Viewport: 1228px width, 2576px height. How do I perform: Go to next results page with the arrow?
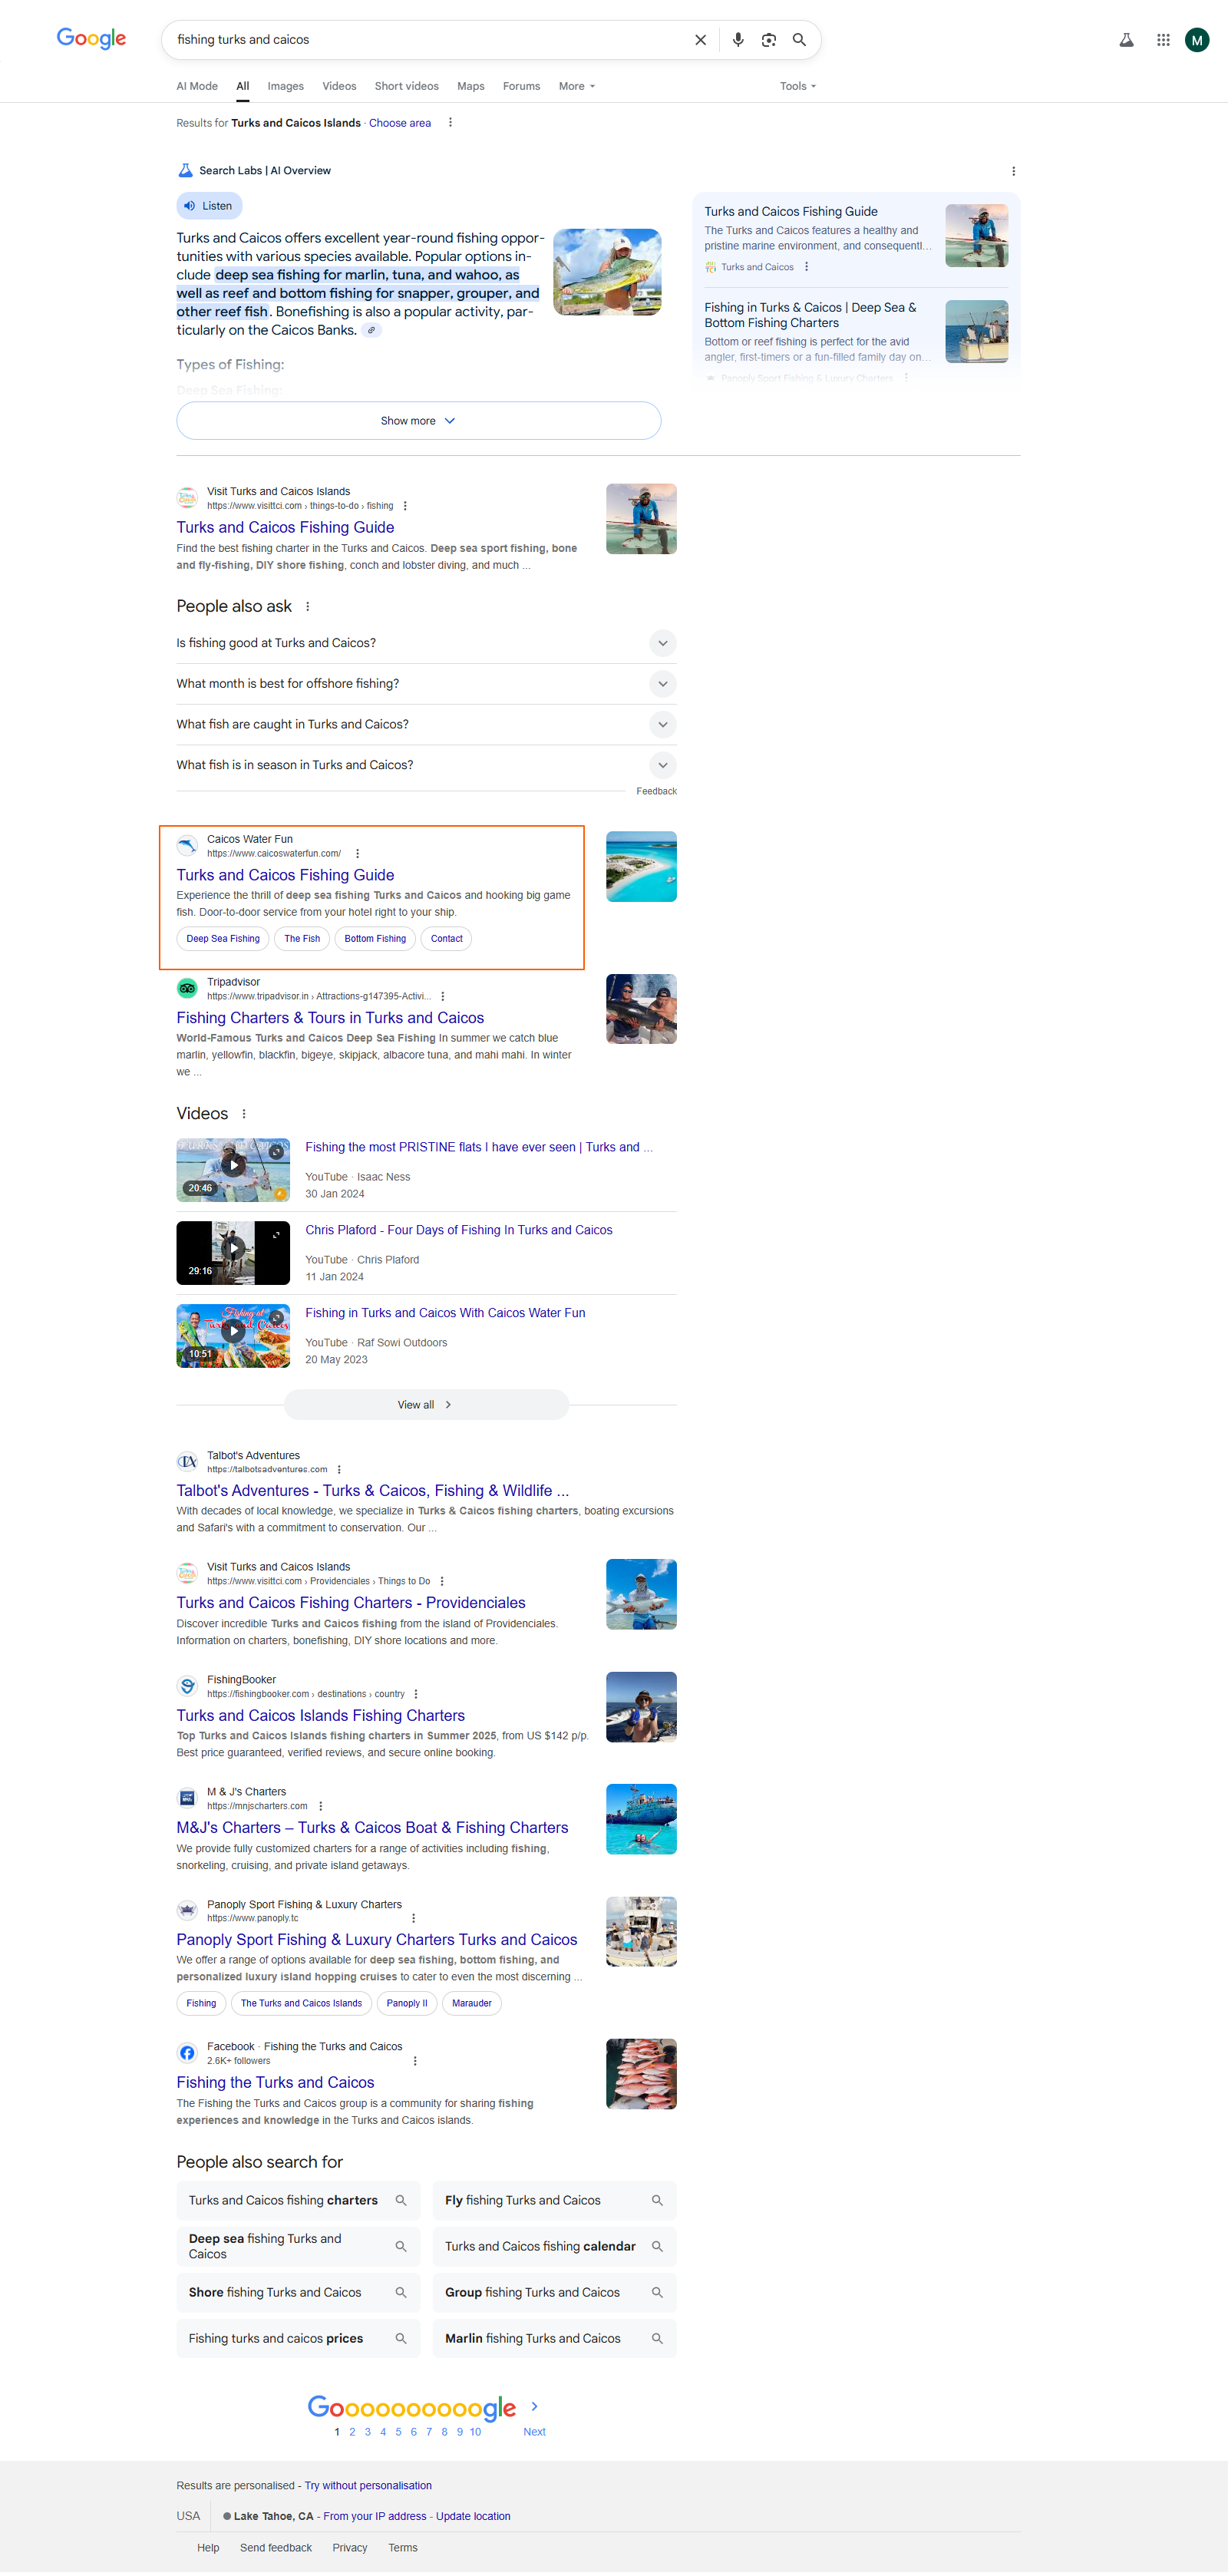(534, 2406)
